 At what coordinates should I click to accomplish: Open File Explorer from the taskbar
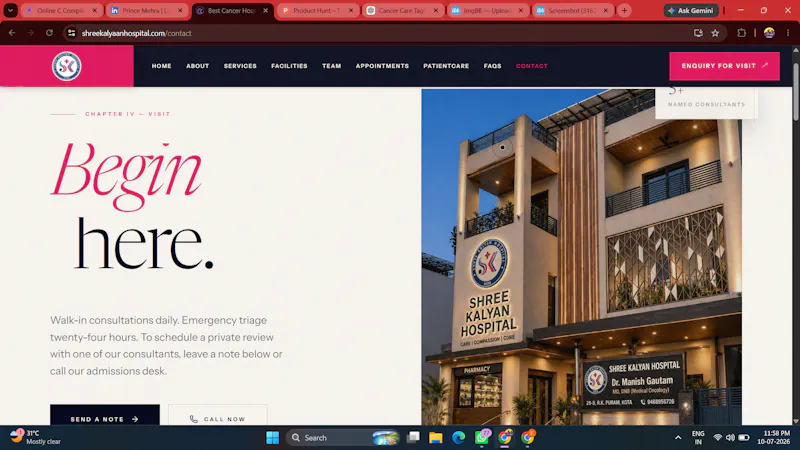coord(435,438)
